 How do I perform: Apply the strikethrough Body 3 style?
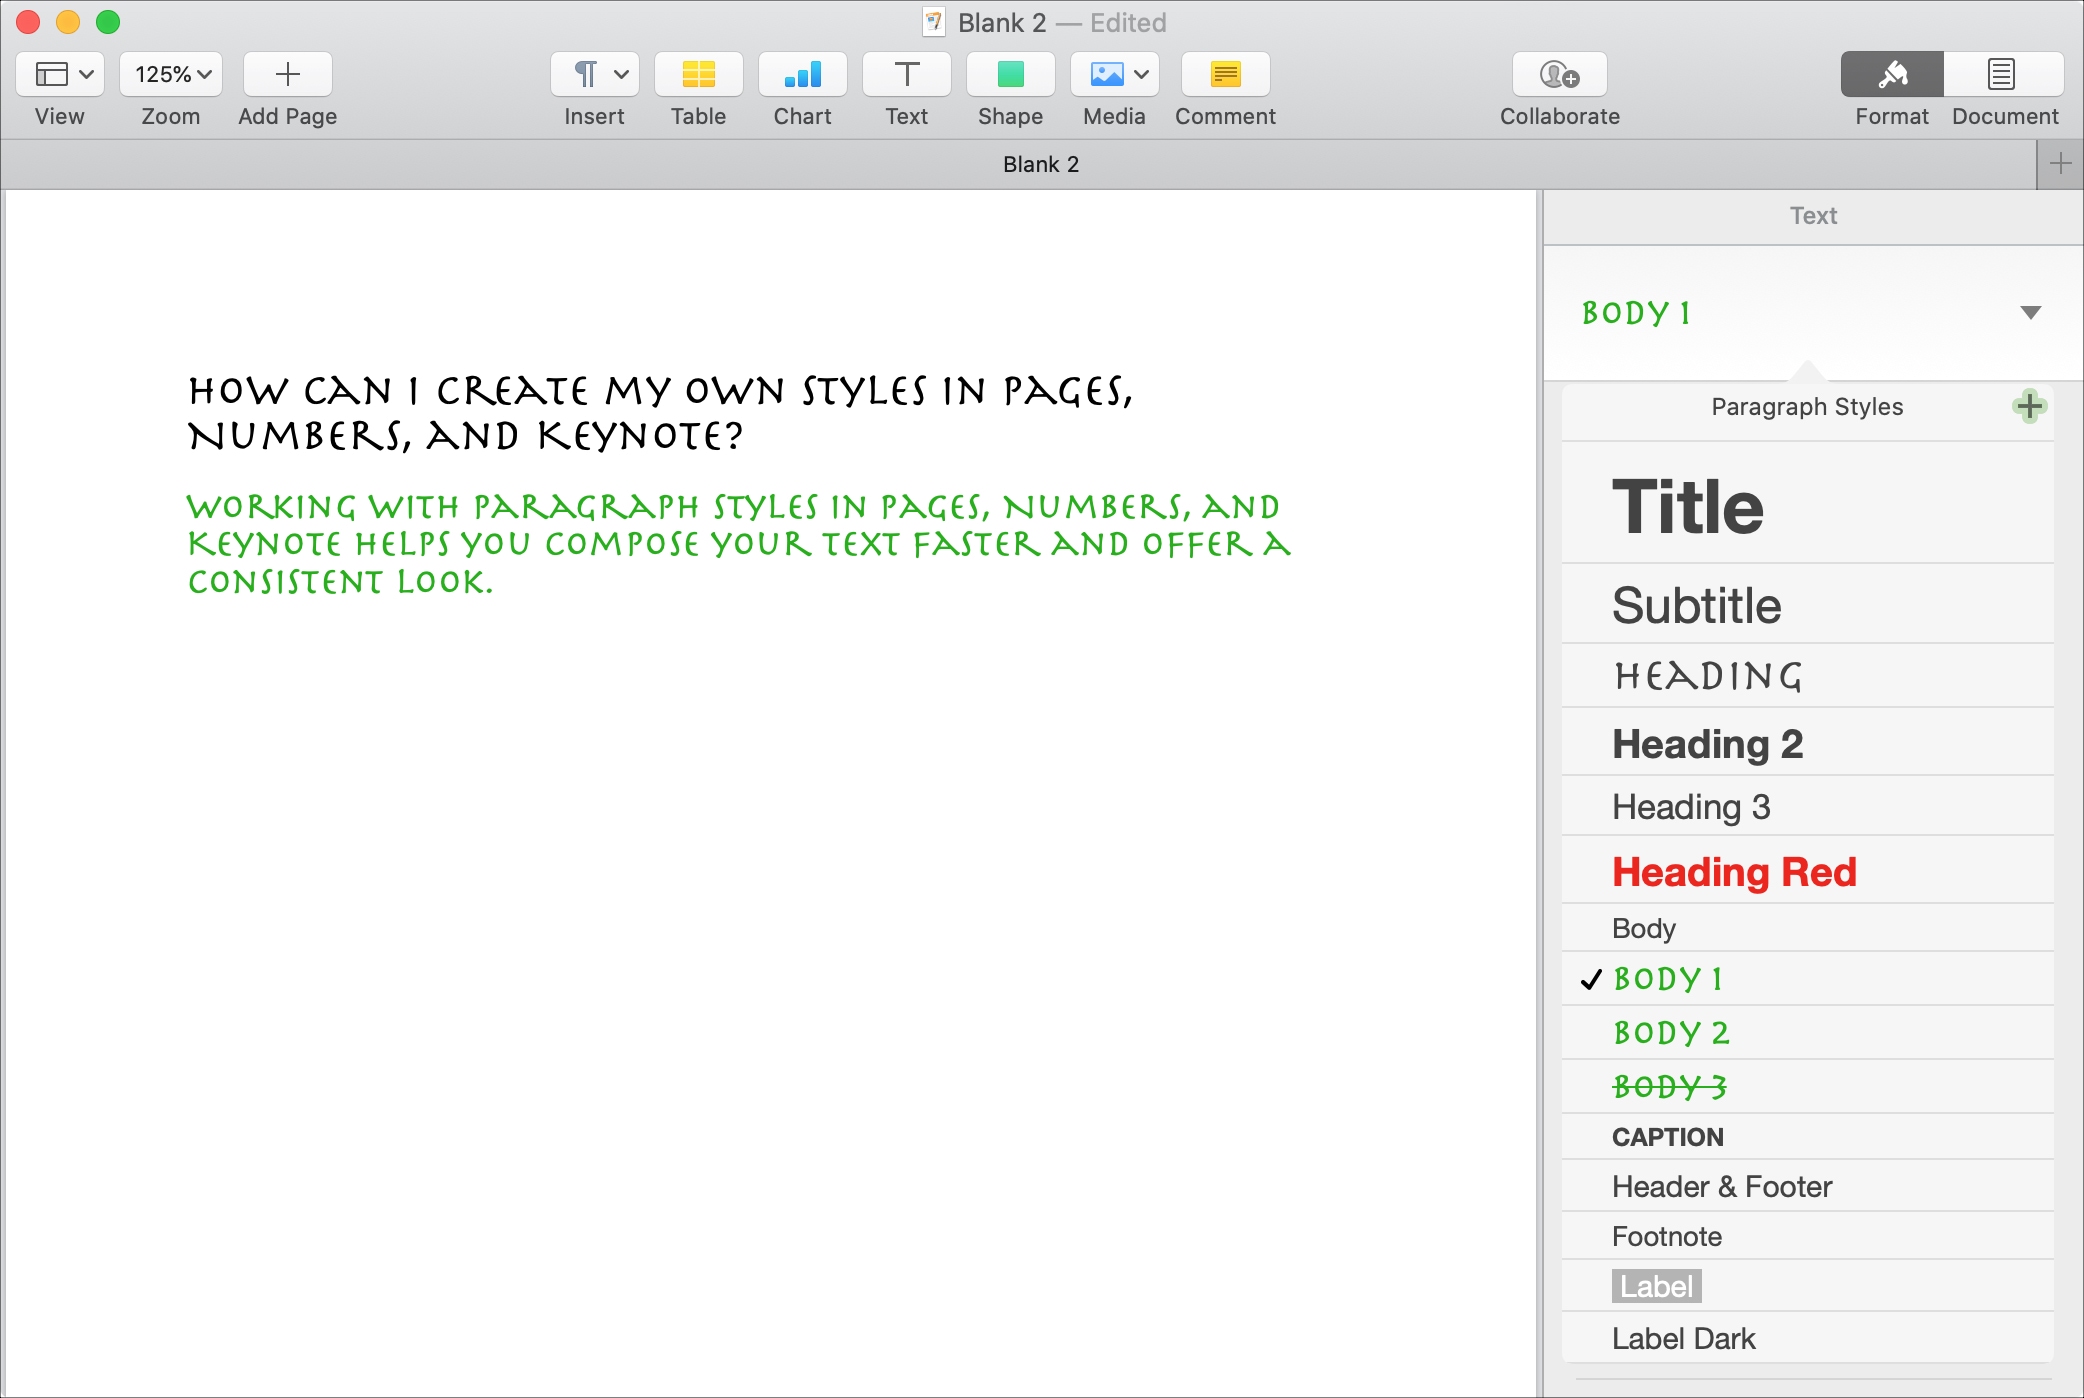tap(1807, 1087)
